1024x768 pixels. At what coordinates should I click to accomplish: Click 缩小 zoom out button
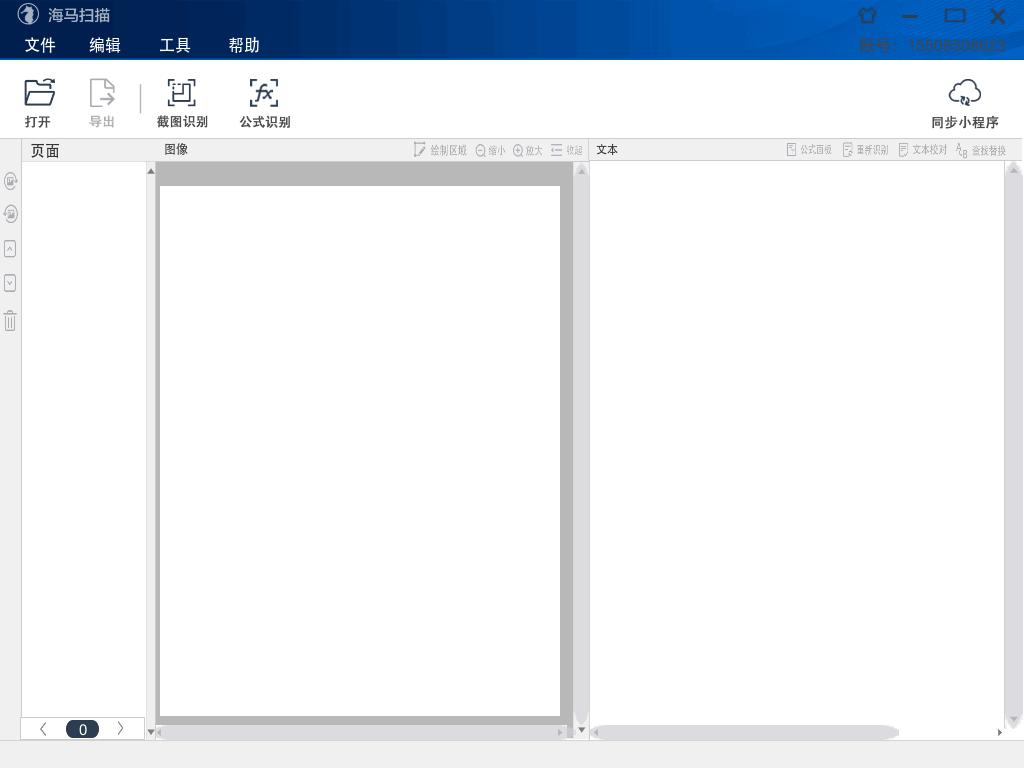(x=490, y=150)
